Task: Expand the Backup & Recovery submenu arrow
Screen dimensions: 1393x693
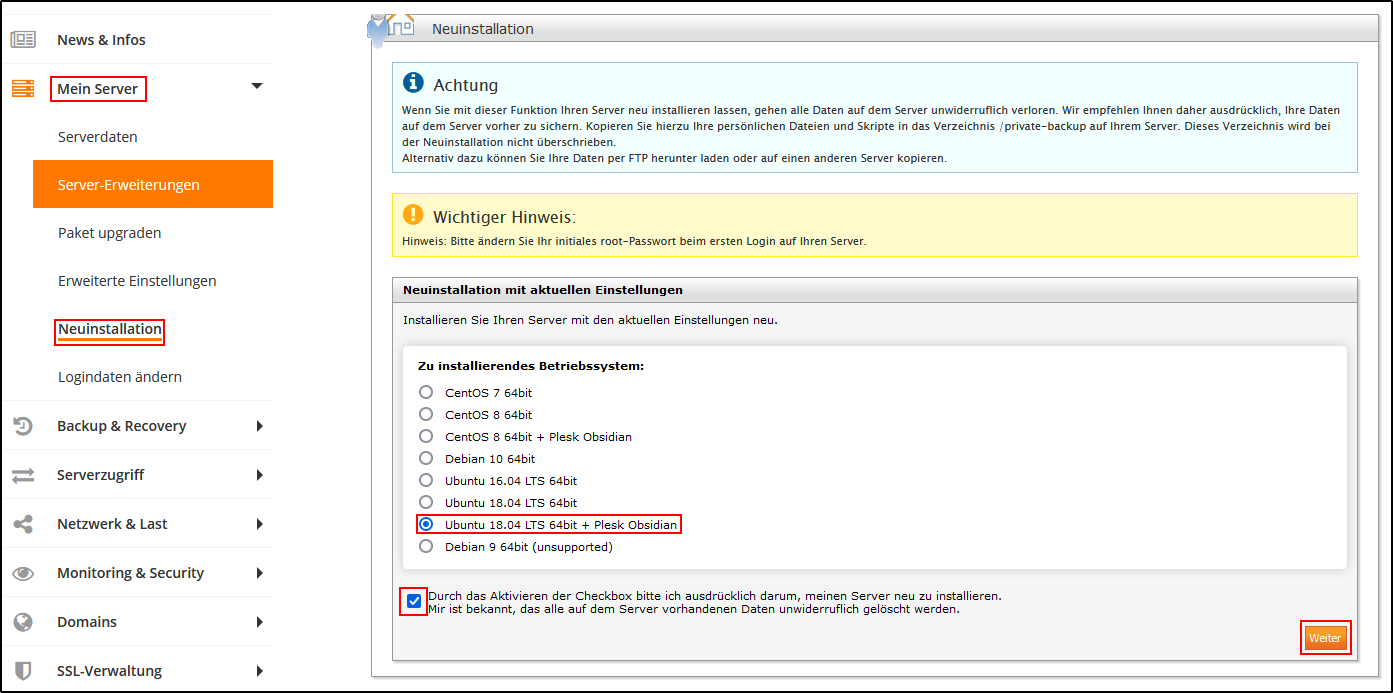Action: (259, 426)
